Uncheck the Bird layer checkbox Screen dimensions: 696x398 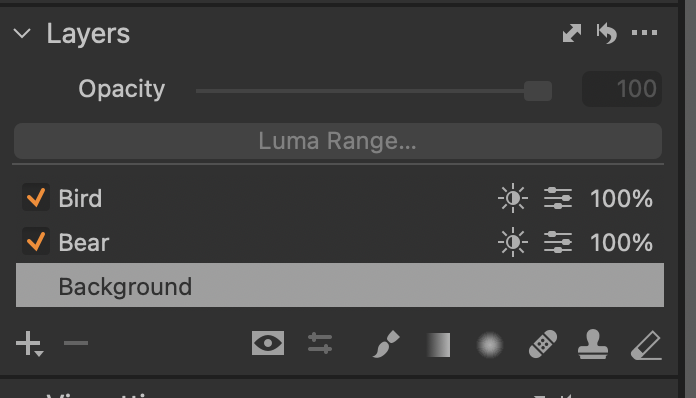pos(36,197)
